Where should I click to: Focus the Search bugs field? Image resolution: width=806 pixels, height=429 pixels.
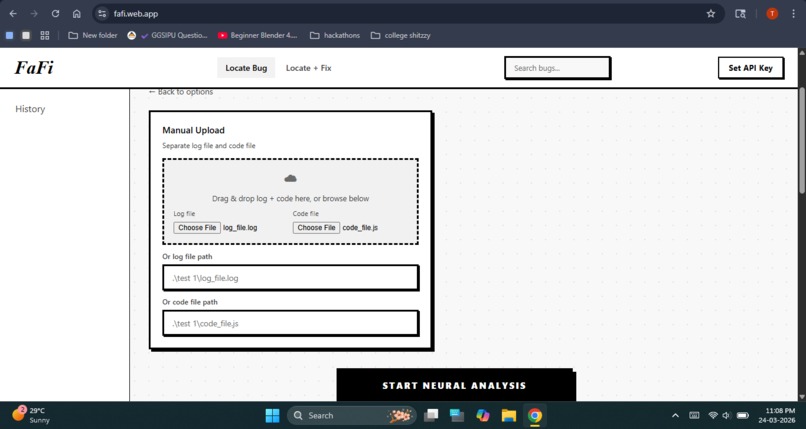tap(557, 68)
